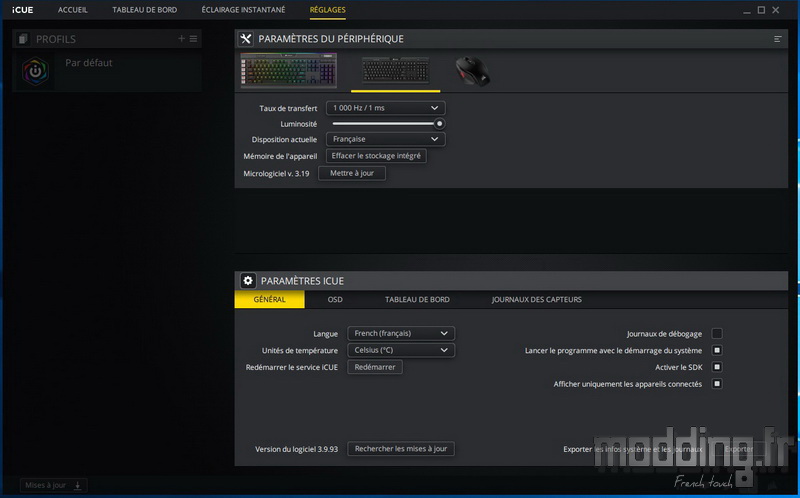
Task: Click the iCUE logo
Action: point(23,10)
